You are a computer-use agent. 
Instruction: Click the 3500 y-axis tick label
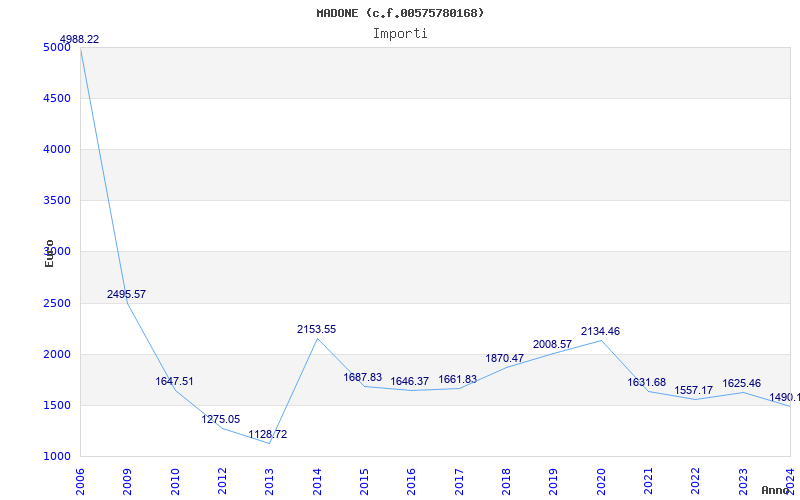click(x=57, y=201)
